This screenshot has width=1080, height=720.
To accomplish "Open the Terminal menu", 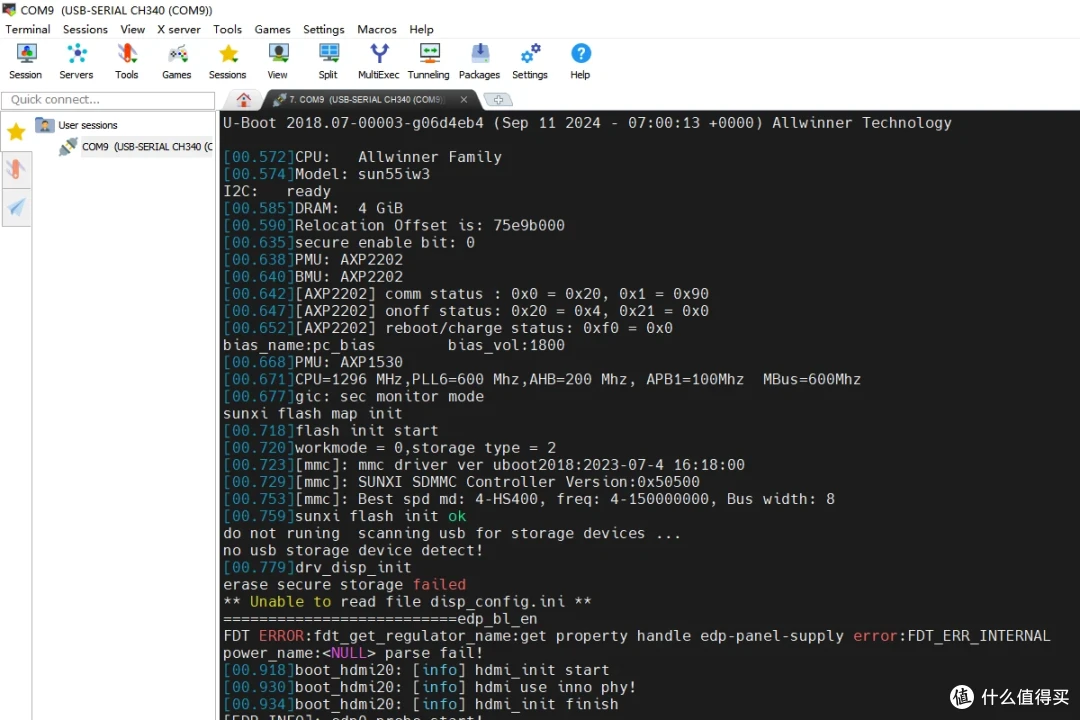I will (28, 29).
